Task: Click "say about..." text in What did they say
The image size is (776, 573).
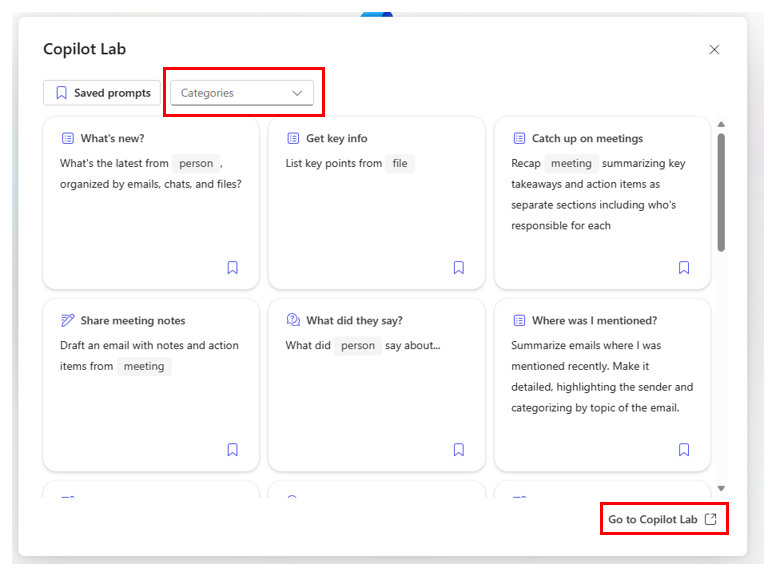Action: [413, 345]
